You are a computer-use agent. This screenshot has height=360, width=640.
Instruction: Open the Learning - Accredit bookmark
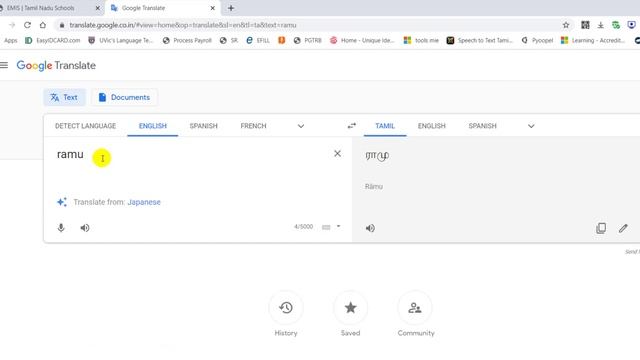tap(593, 40)
